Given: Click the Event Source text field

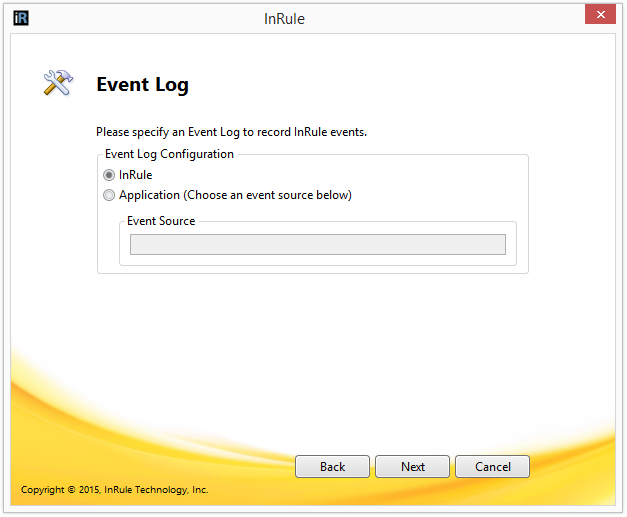Looking at the screenshot, I should pyautogui.click(x=317, y=244).
